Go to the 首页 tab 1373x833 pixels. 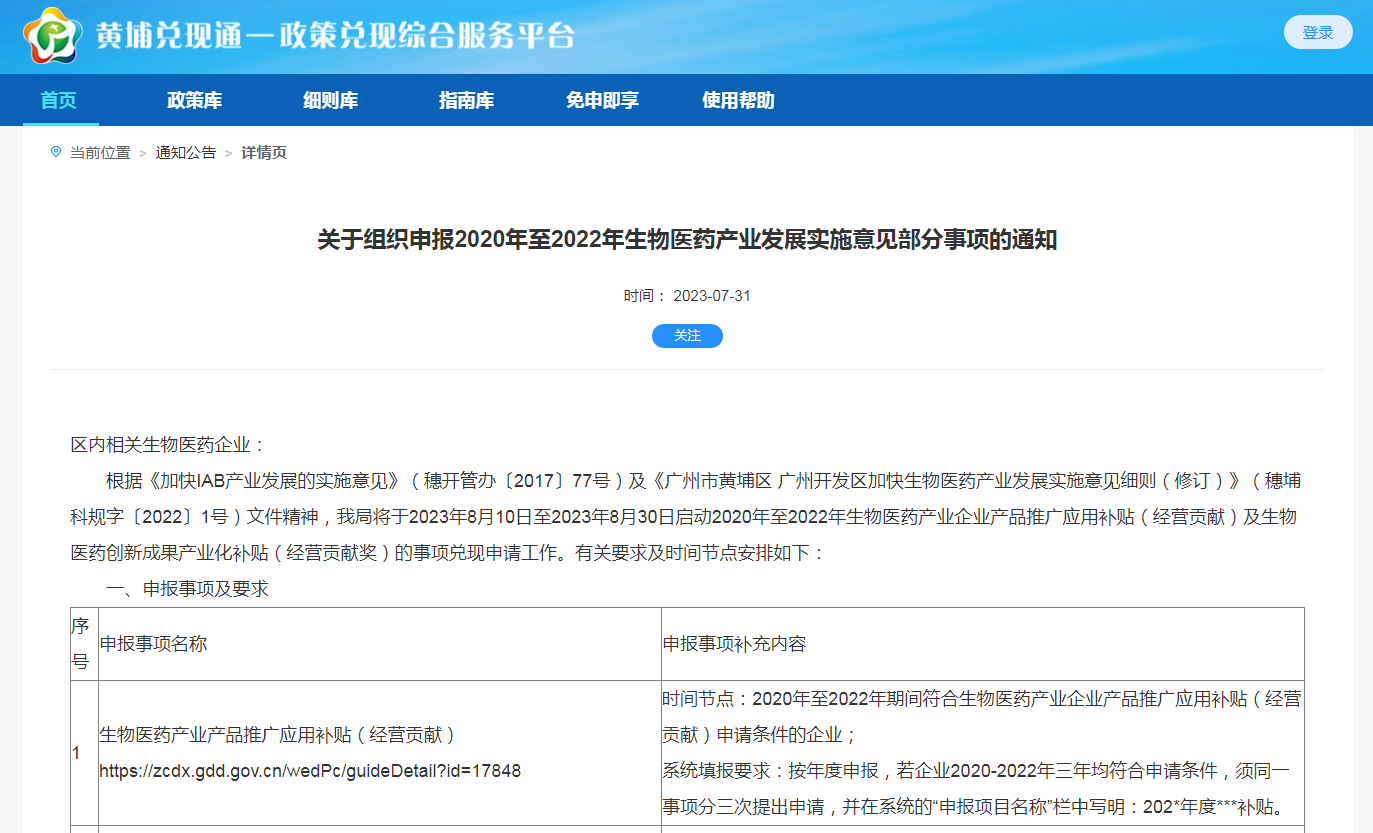click(x=59, y=100)
